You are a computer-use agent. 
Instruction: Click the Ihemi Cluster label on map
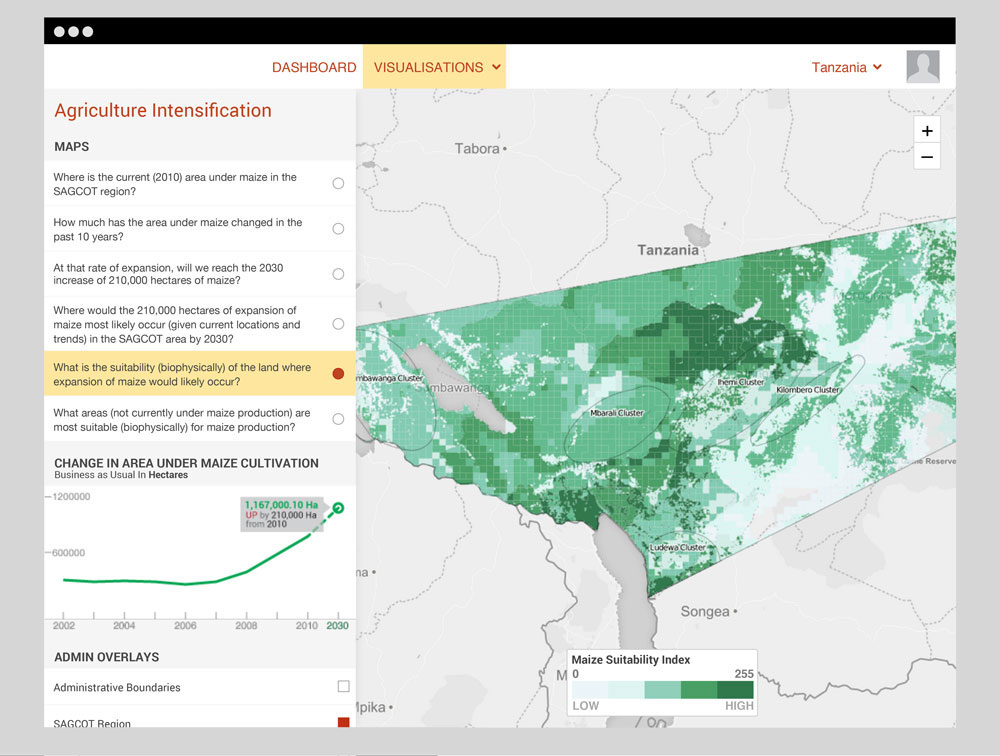[740, 382]
